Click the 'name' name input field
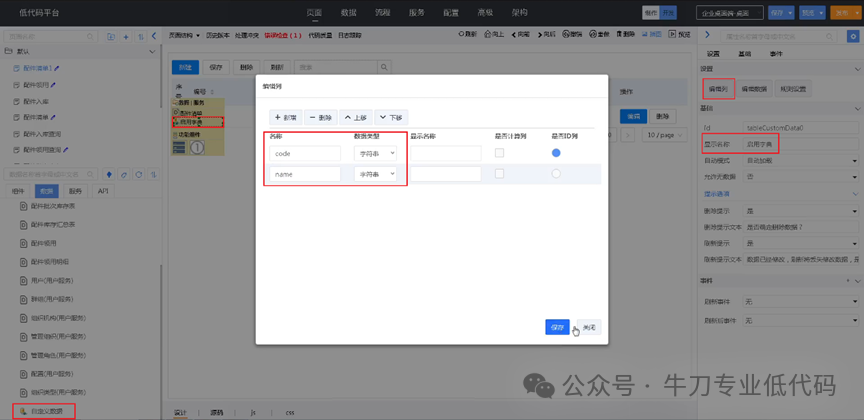This screenshot has height=420, width=864. click(305, 174)
